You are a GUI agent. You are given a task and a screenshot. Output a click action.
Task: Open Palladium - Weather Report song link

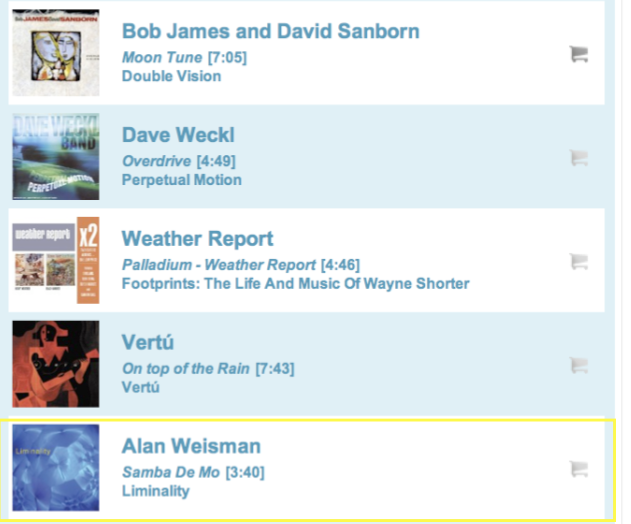(218, 265)
